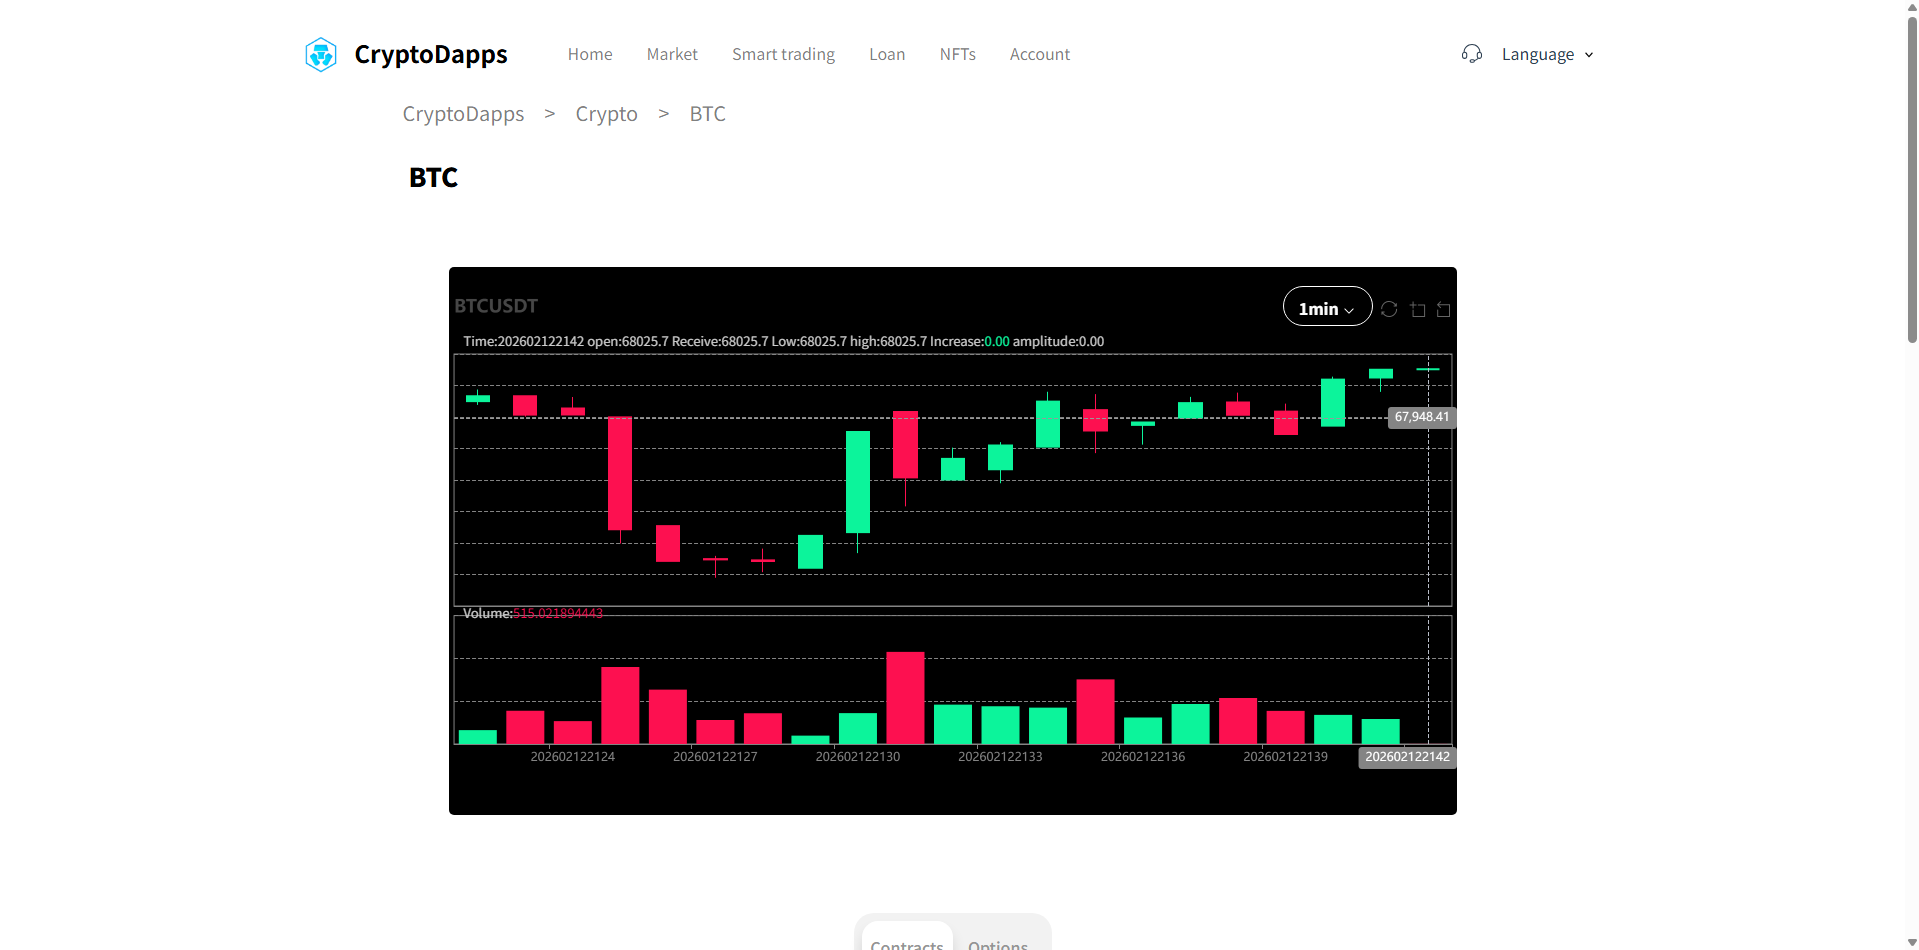Screen dimensions: 1919x950
Task: Switch to the Options tab
Action: pyautogui.click(x=997, y=940)
